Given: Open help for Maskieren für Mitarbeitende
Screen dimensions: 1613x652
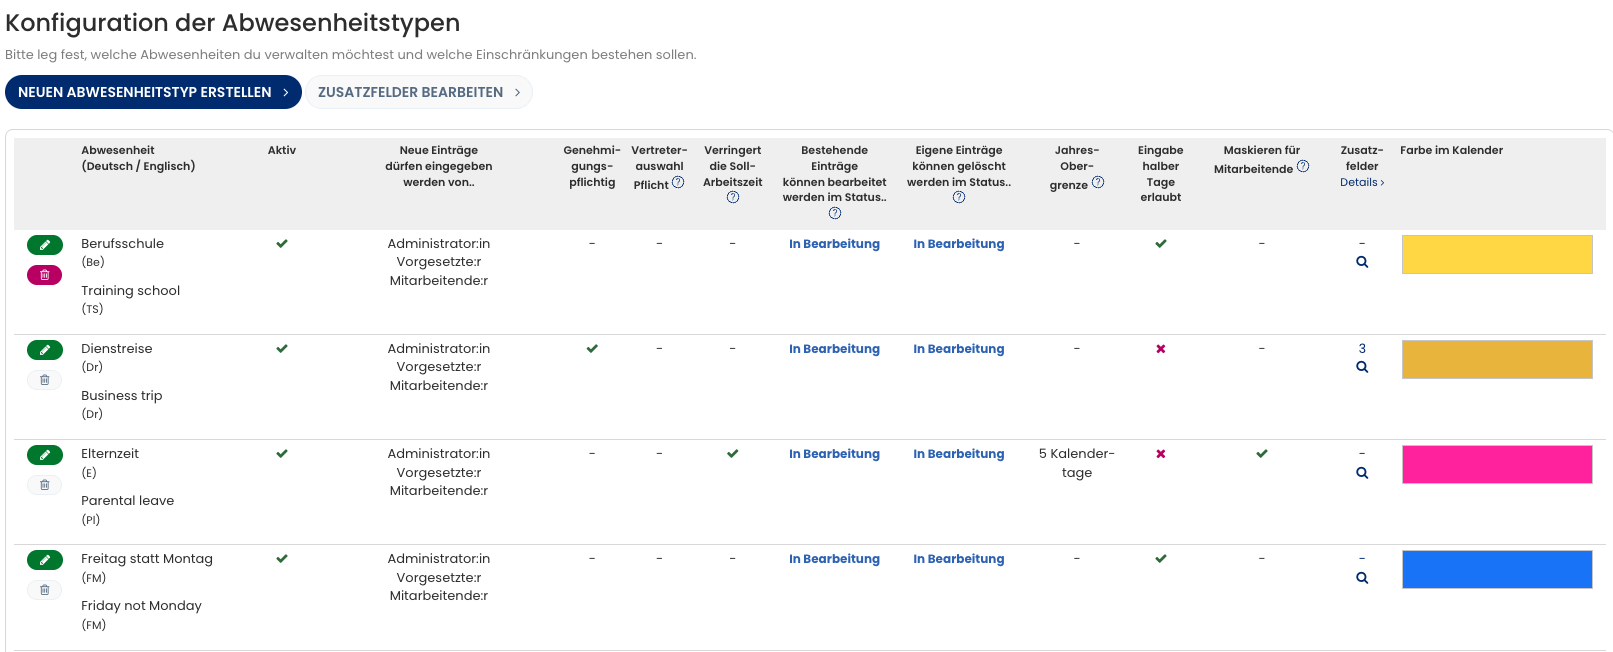Looking at the screenshot, I should click(x=1303, y=167).
